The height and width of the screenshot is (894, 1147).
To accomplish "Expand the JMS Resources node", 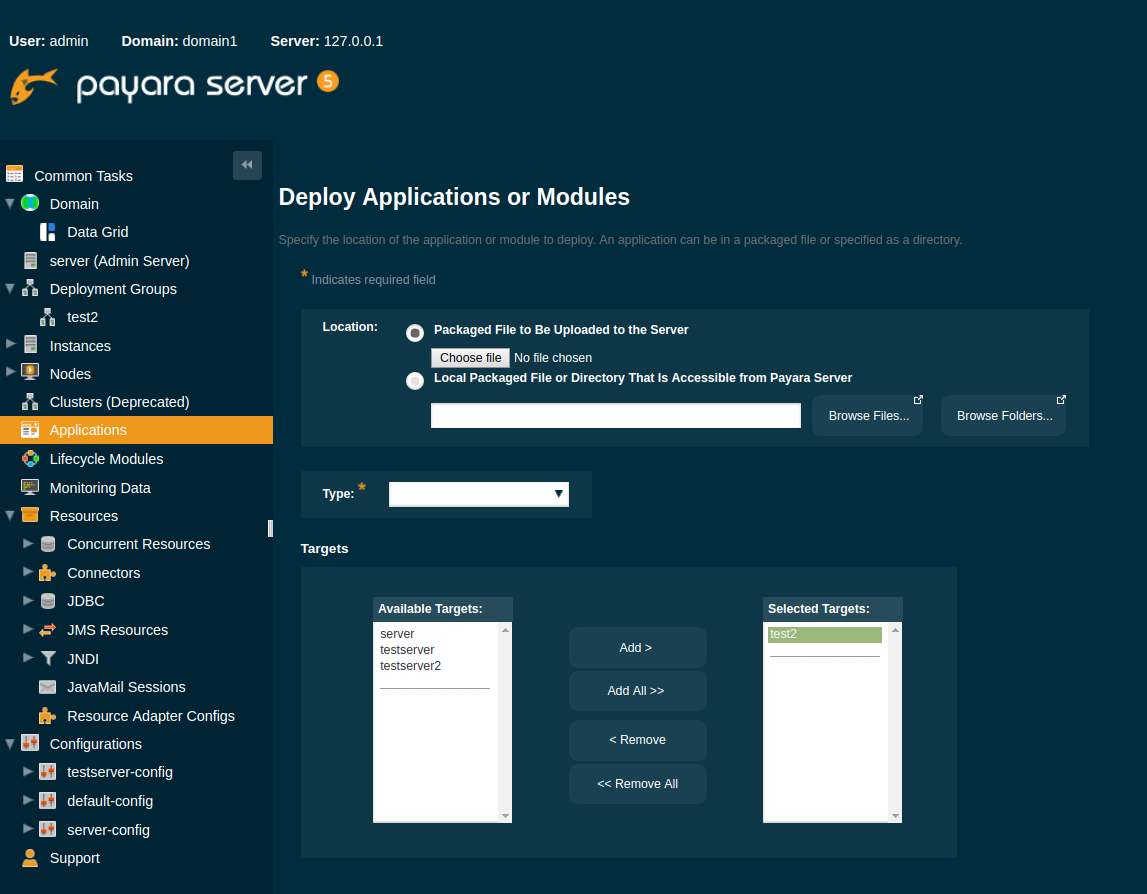I will pos(30,630).
